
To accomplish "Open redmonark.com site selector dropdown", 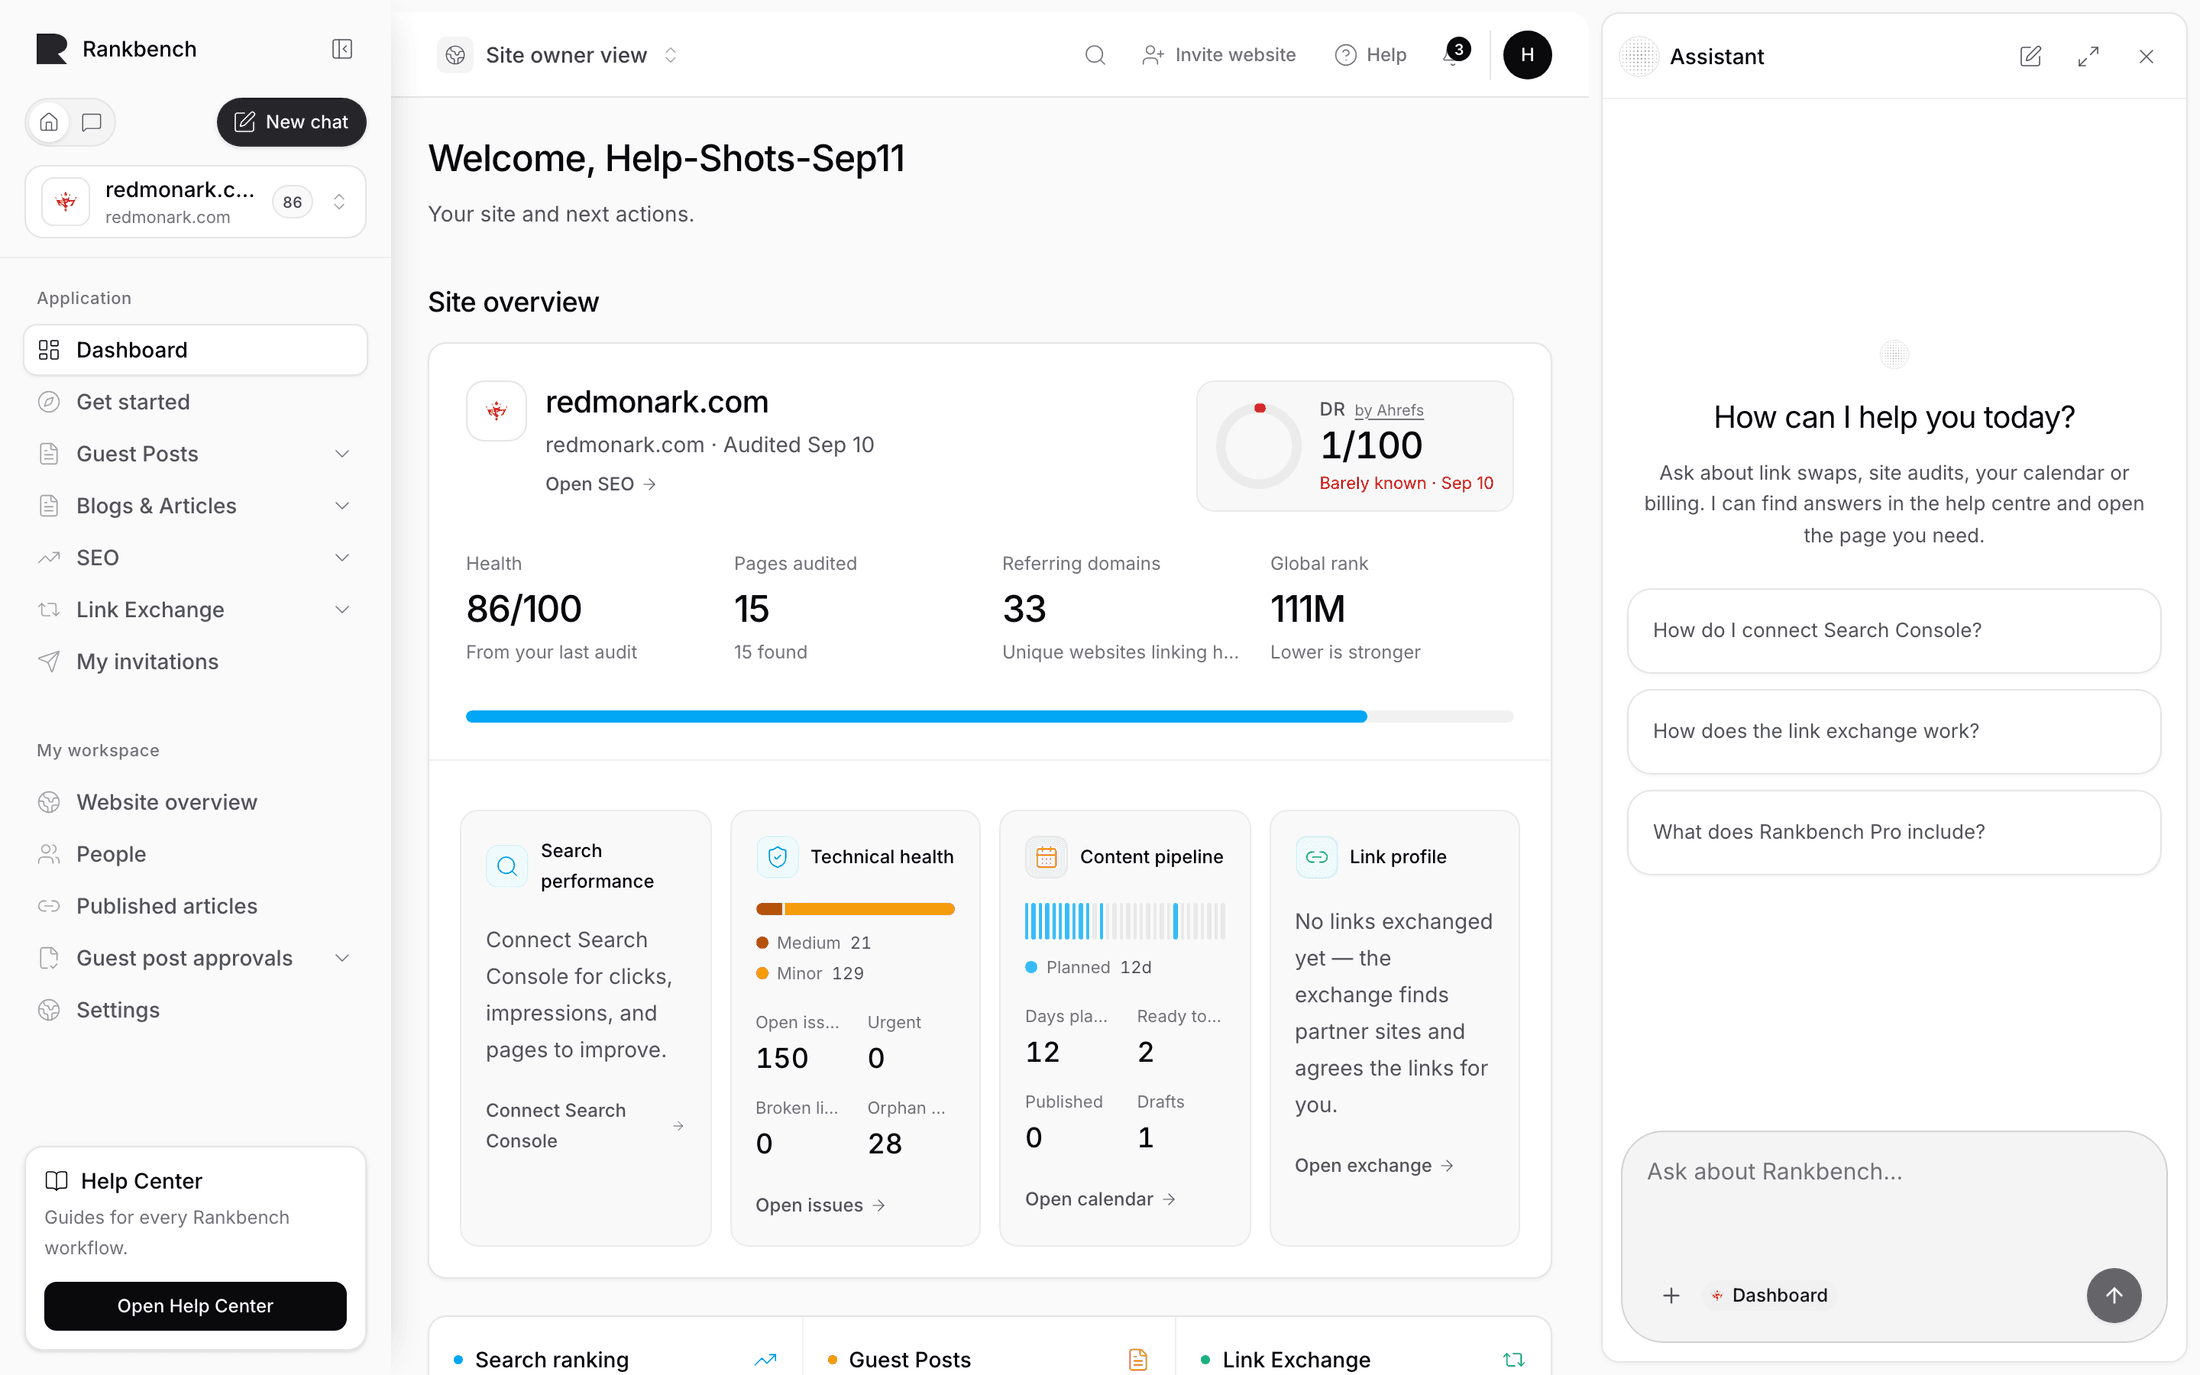I will pyautogui.click(x=195, y=202).
